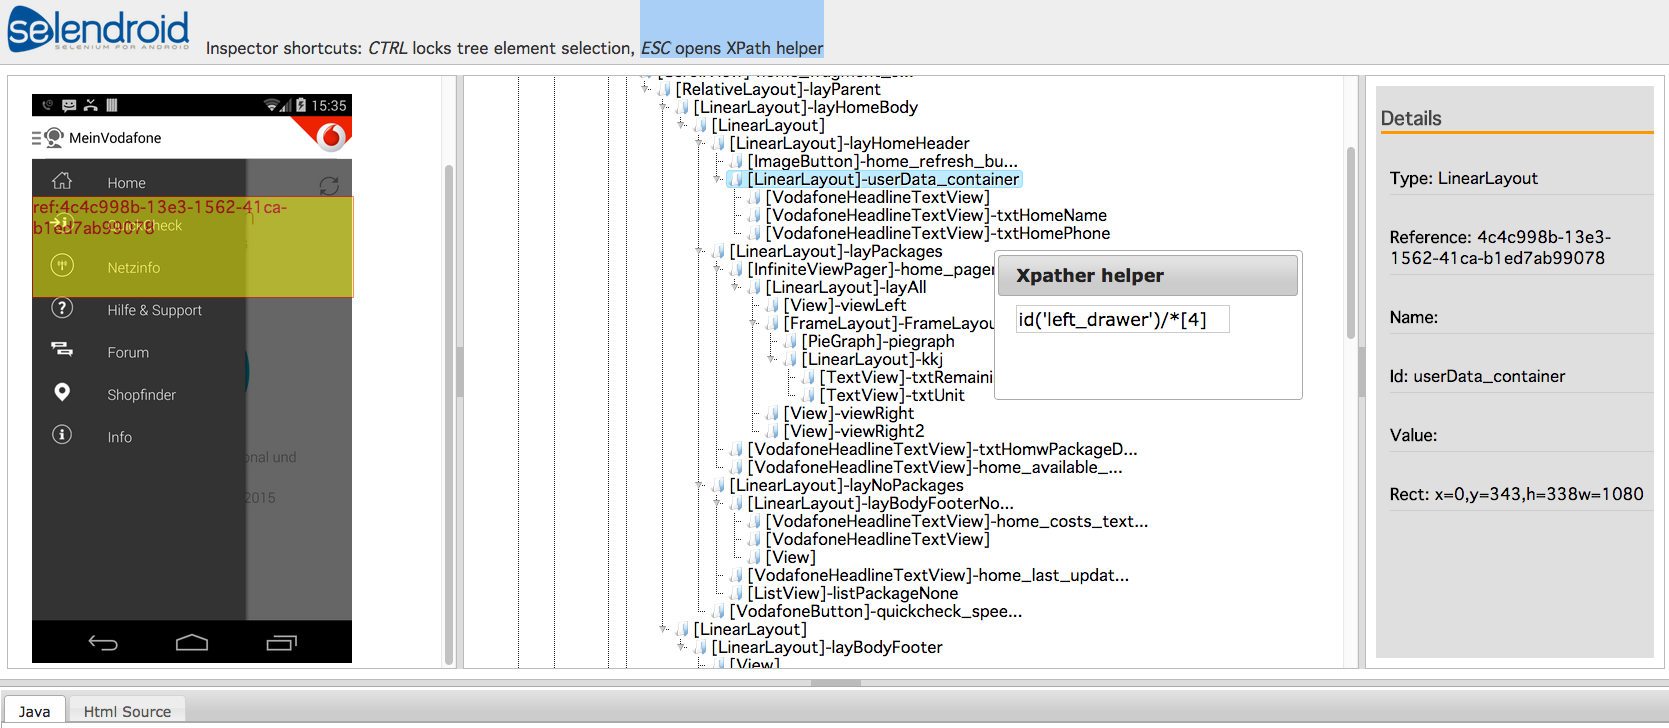This screenshot has height=728, width=1669.
Task: Click the node icon of TextView-txtUnit
Action: [x=808, y=396]
